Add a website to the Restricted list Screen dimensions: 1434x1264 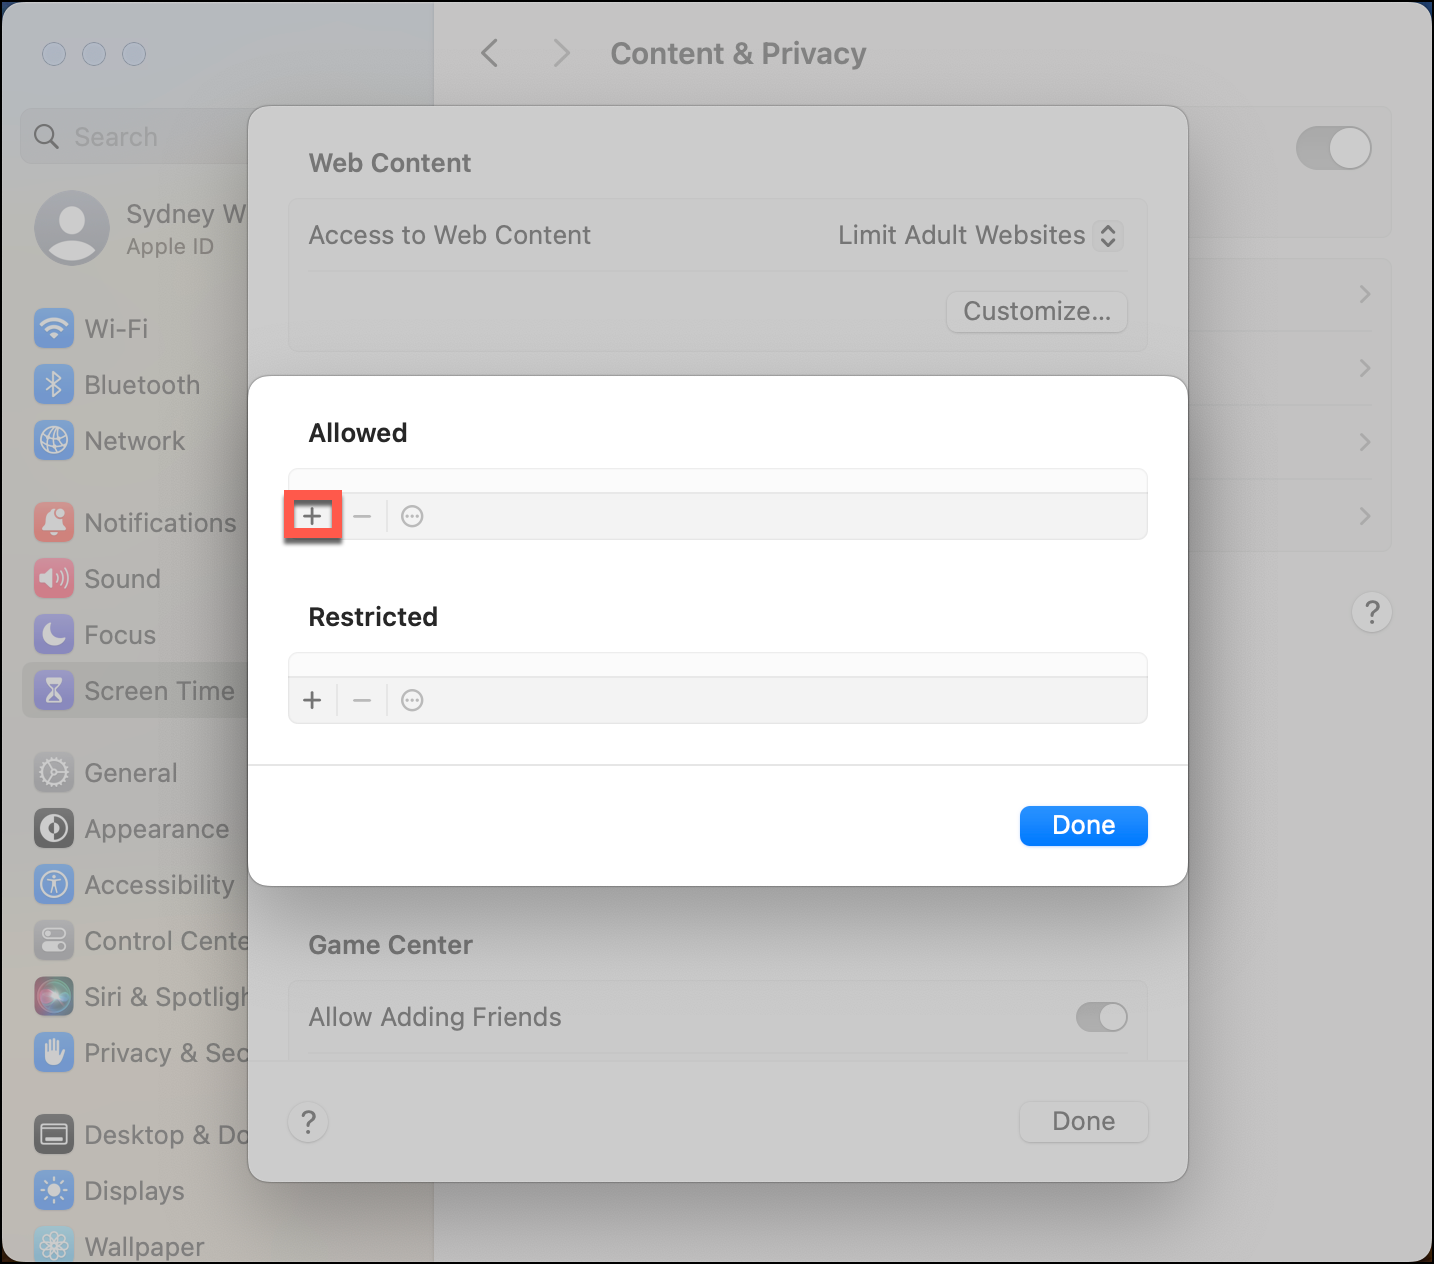[313, 700]
